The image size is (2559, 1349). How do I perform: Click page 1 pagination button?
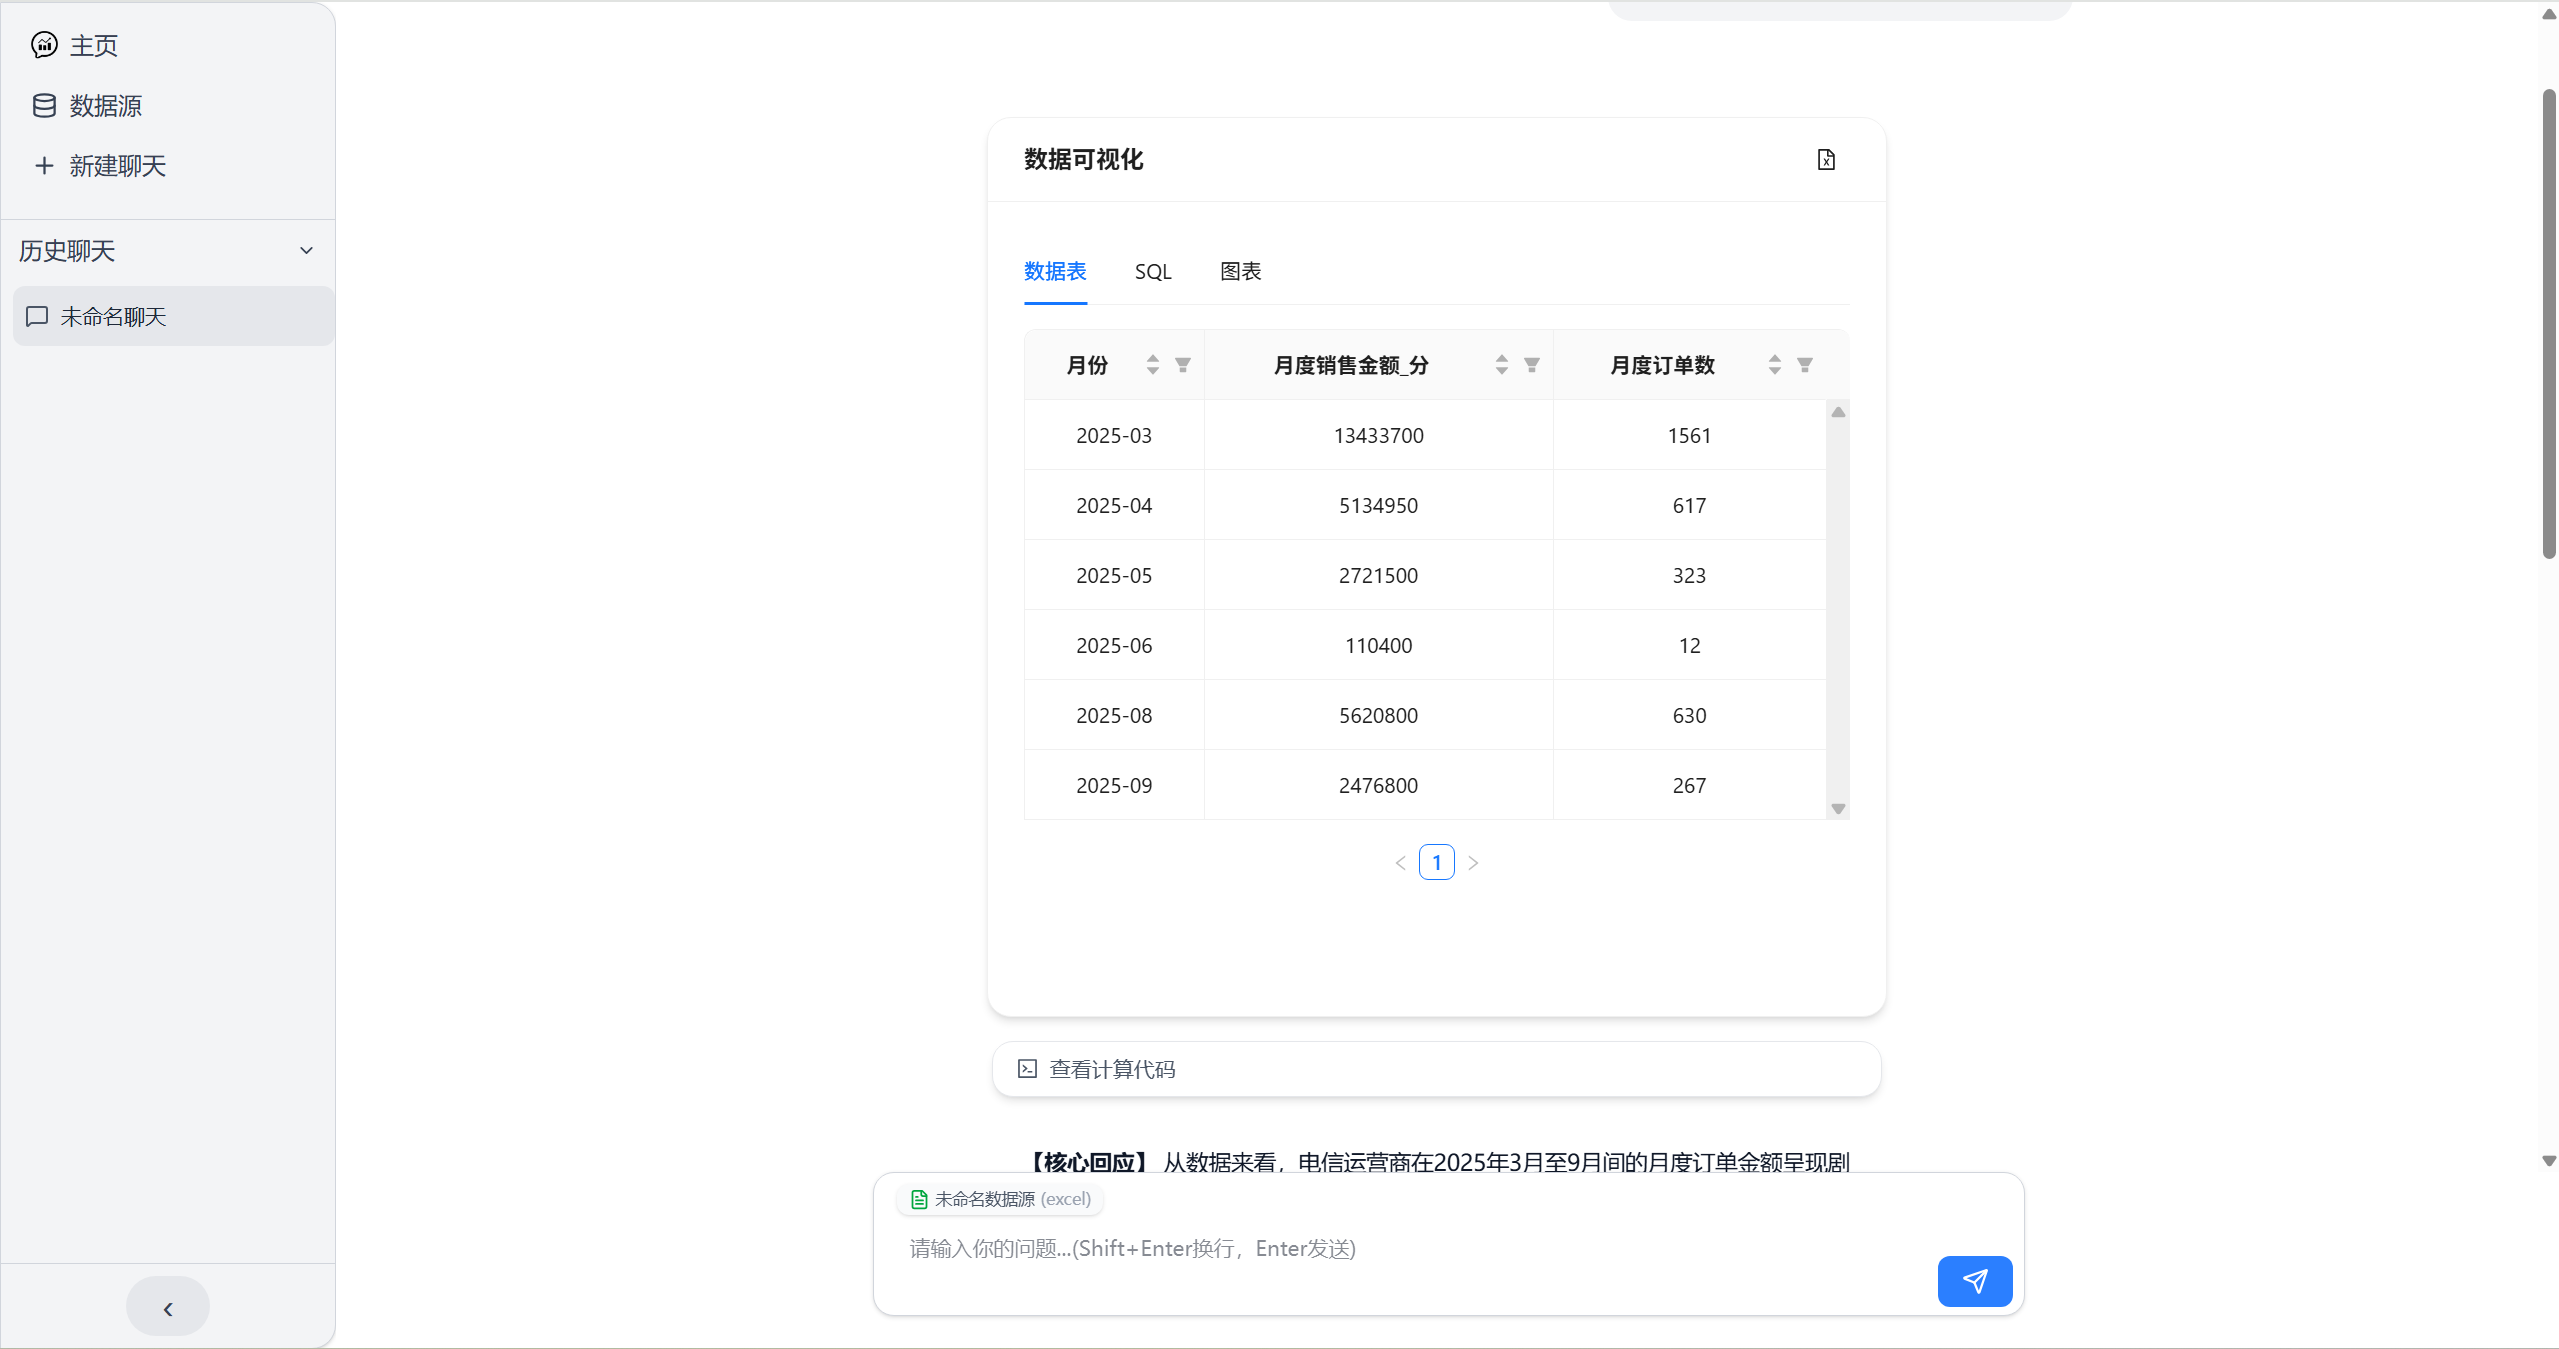[x=1436, y=862]
